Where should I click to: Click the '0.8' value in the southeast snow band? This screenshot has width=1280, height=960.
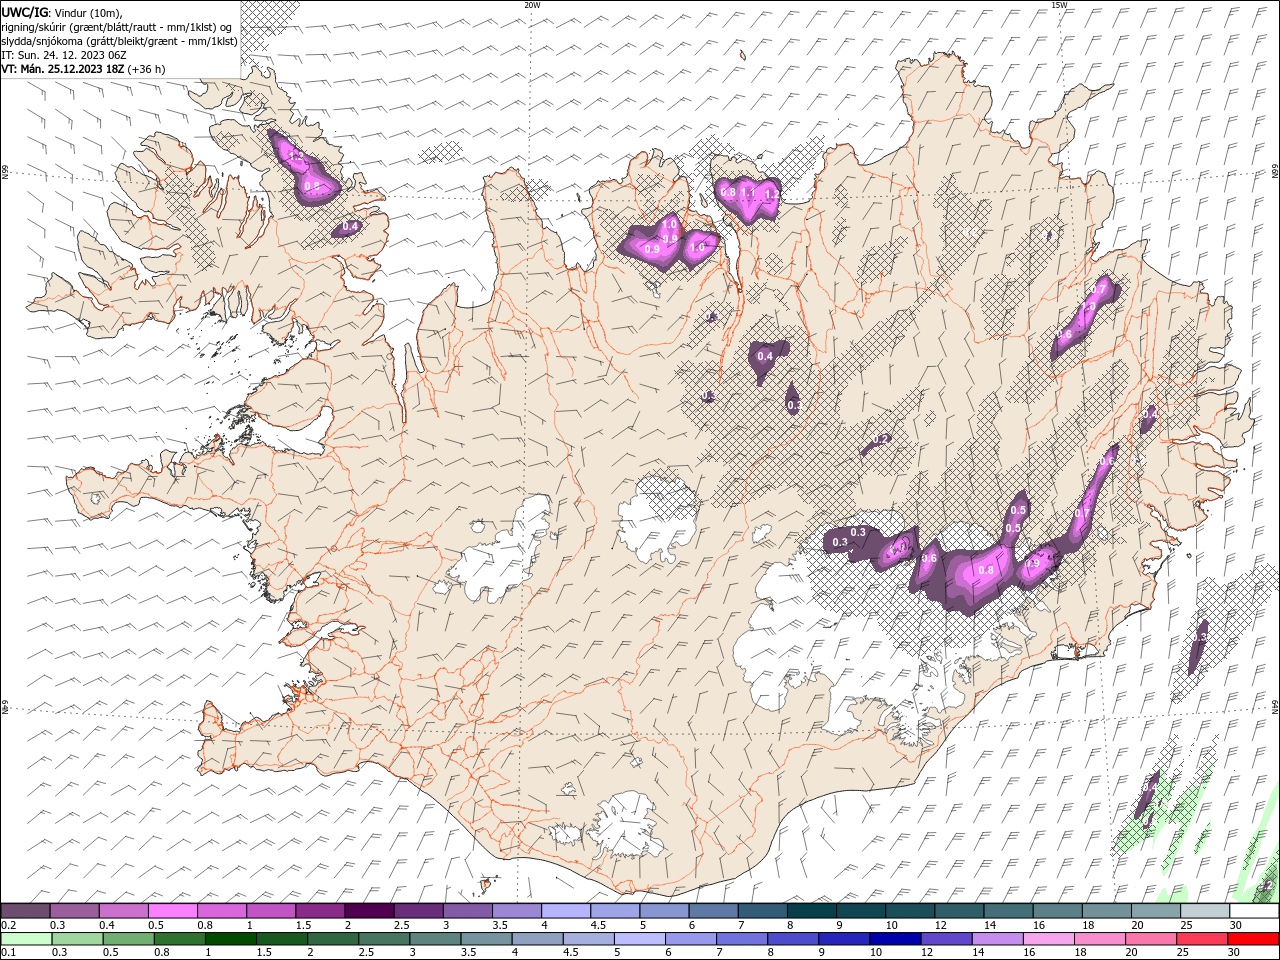click(986, 570)
